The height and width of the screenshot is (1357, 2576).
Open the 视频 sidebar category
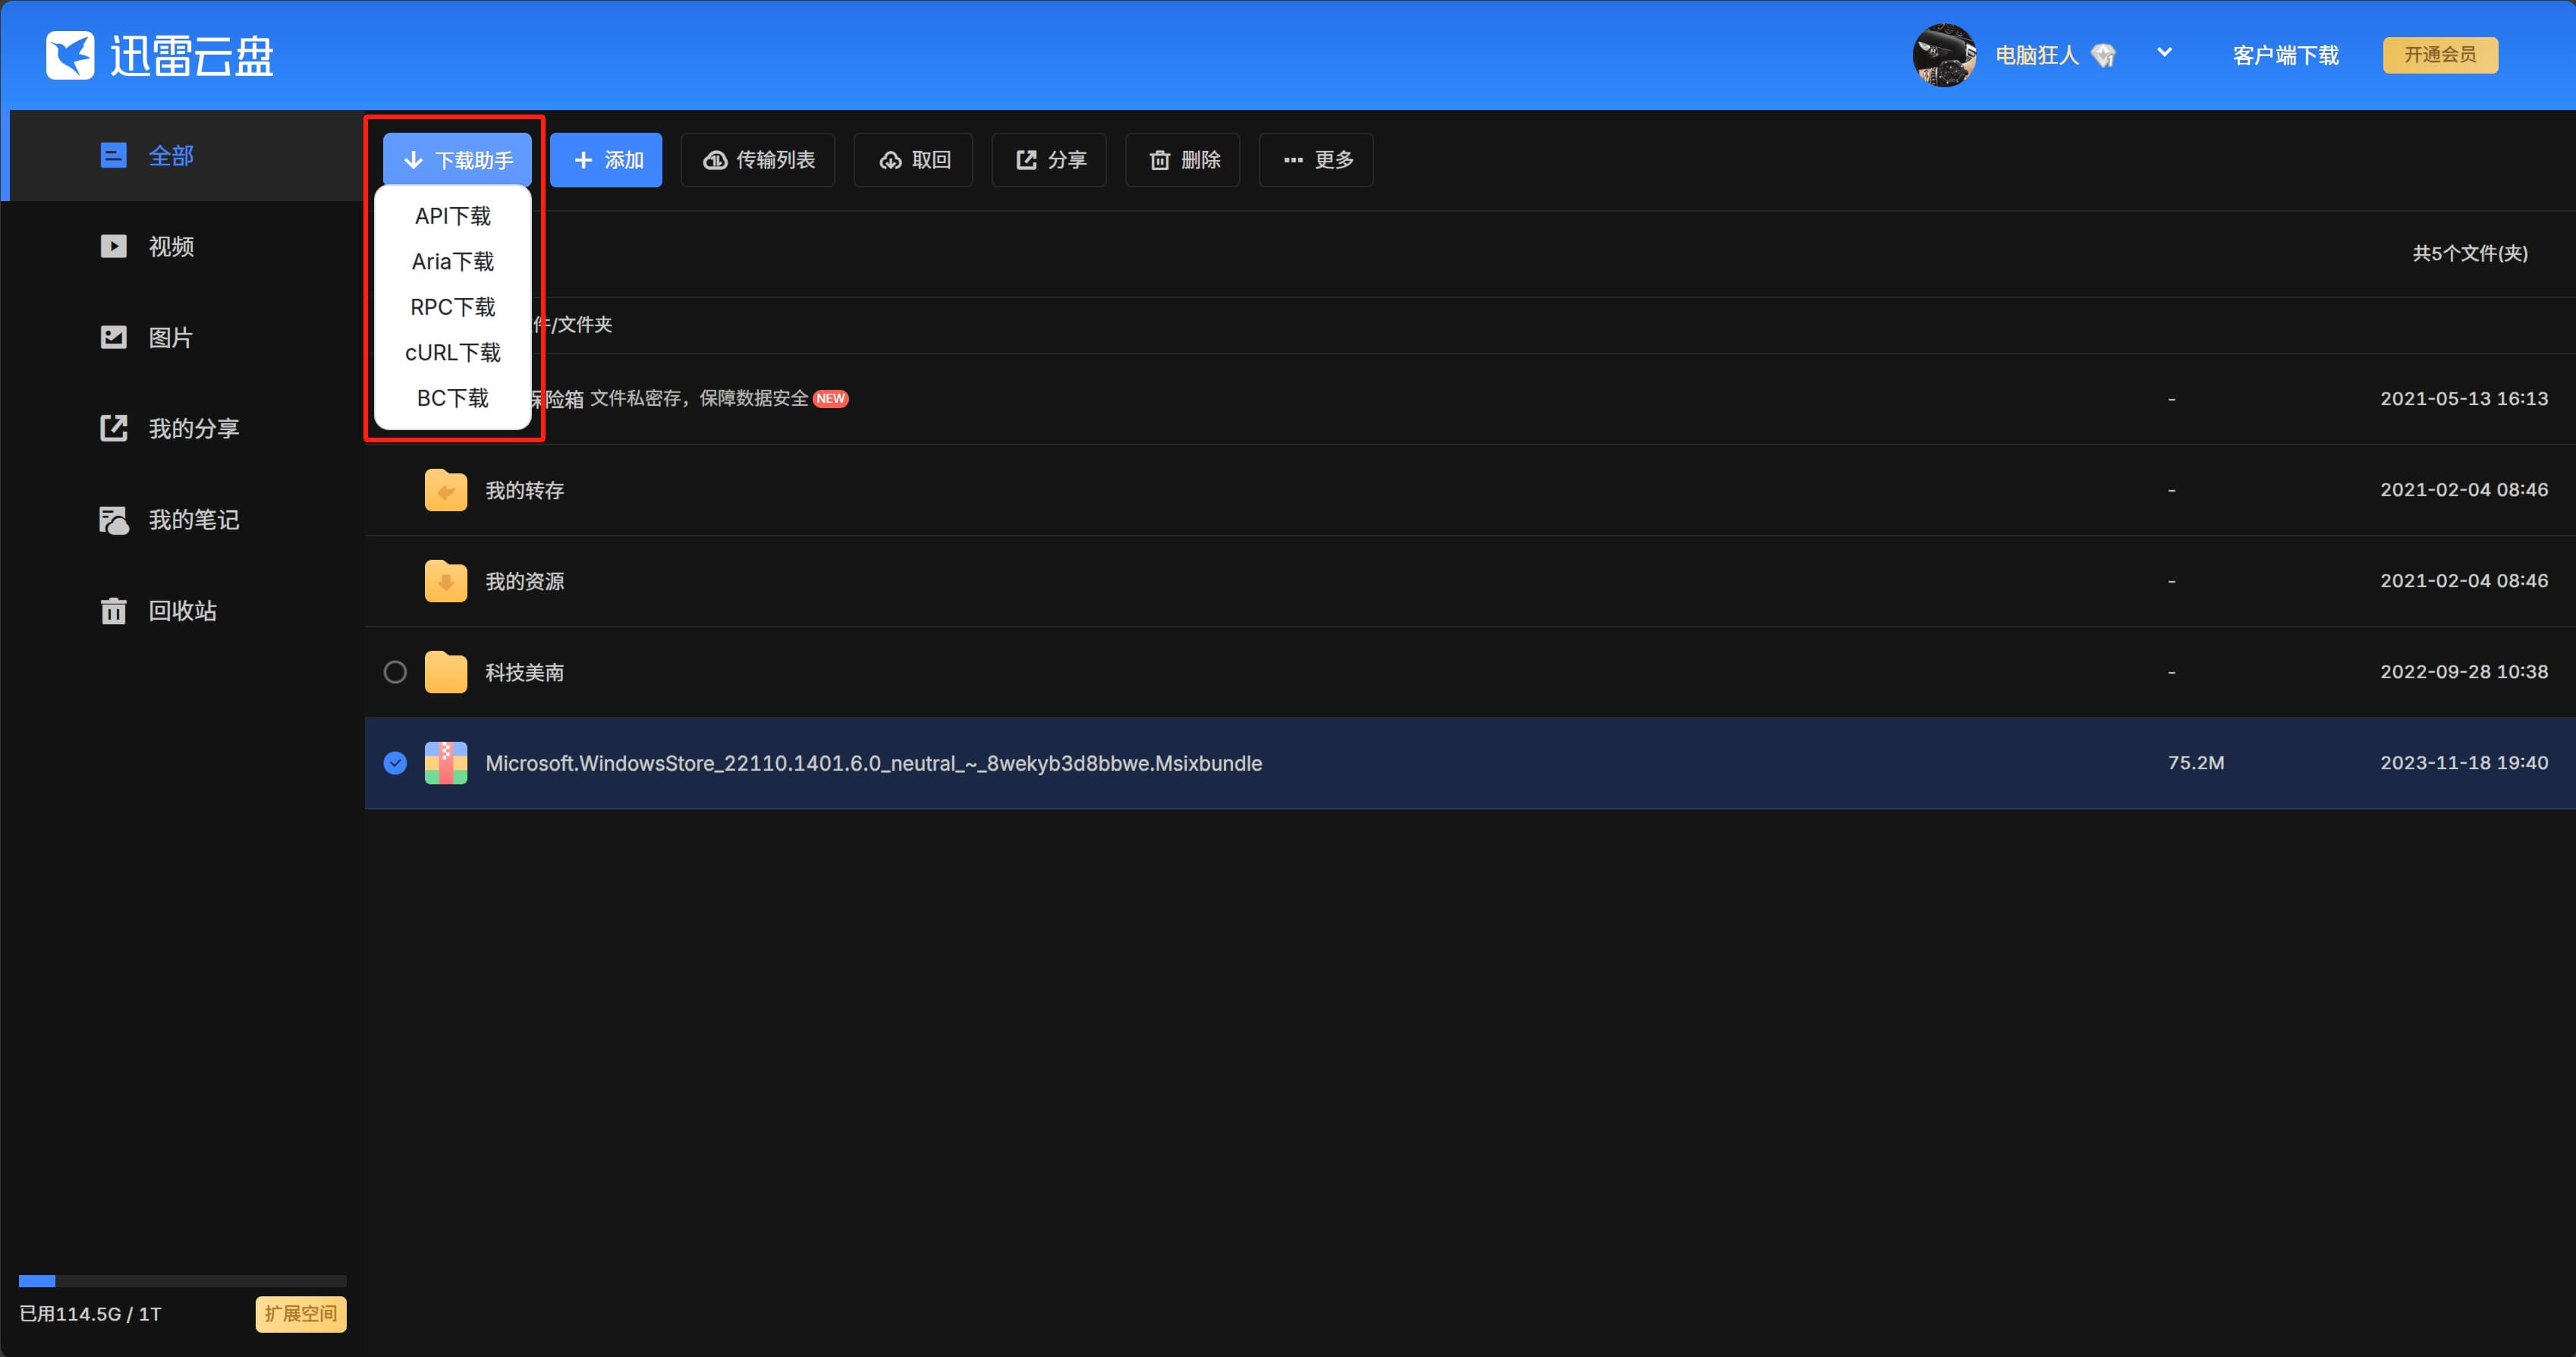point(182,247)
